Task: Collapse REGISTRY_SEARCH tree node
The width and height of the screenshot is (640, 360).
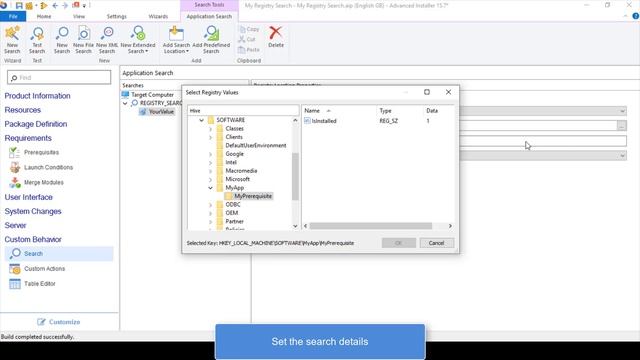Action: tap(125, 103)
